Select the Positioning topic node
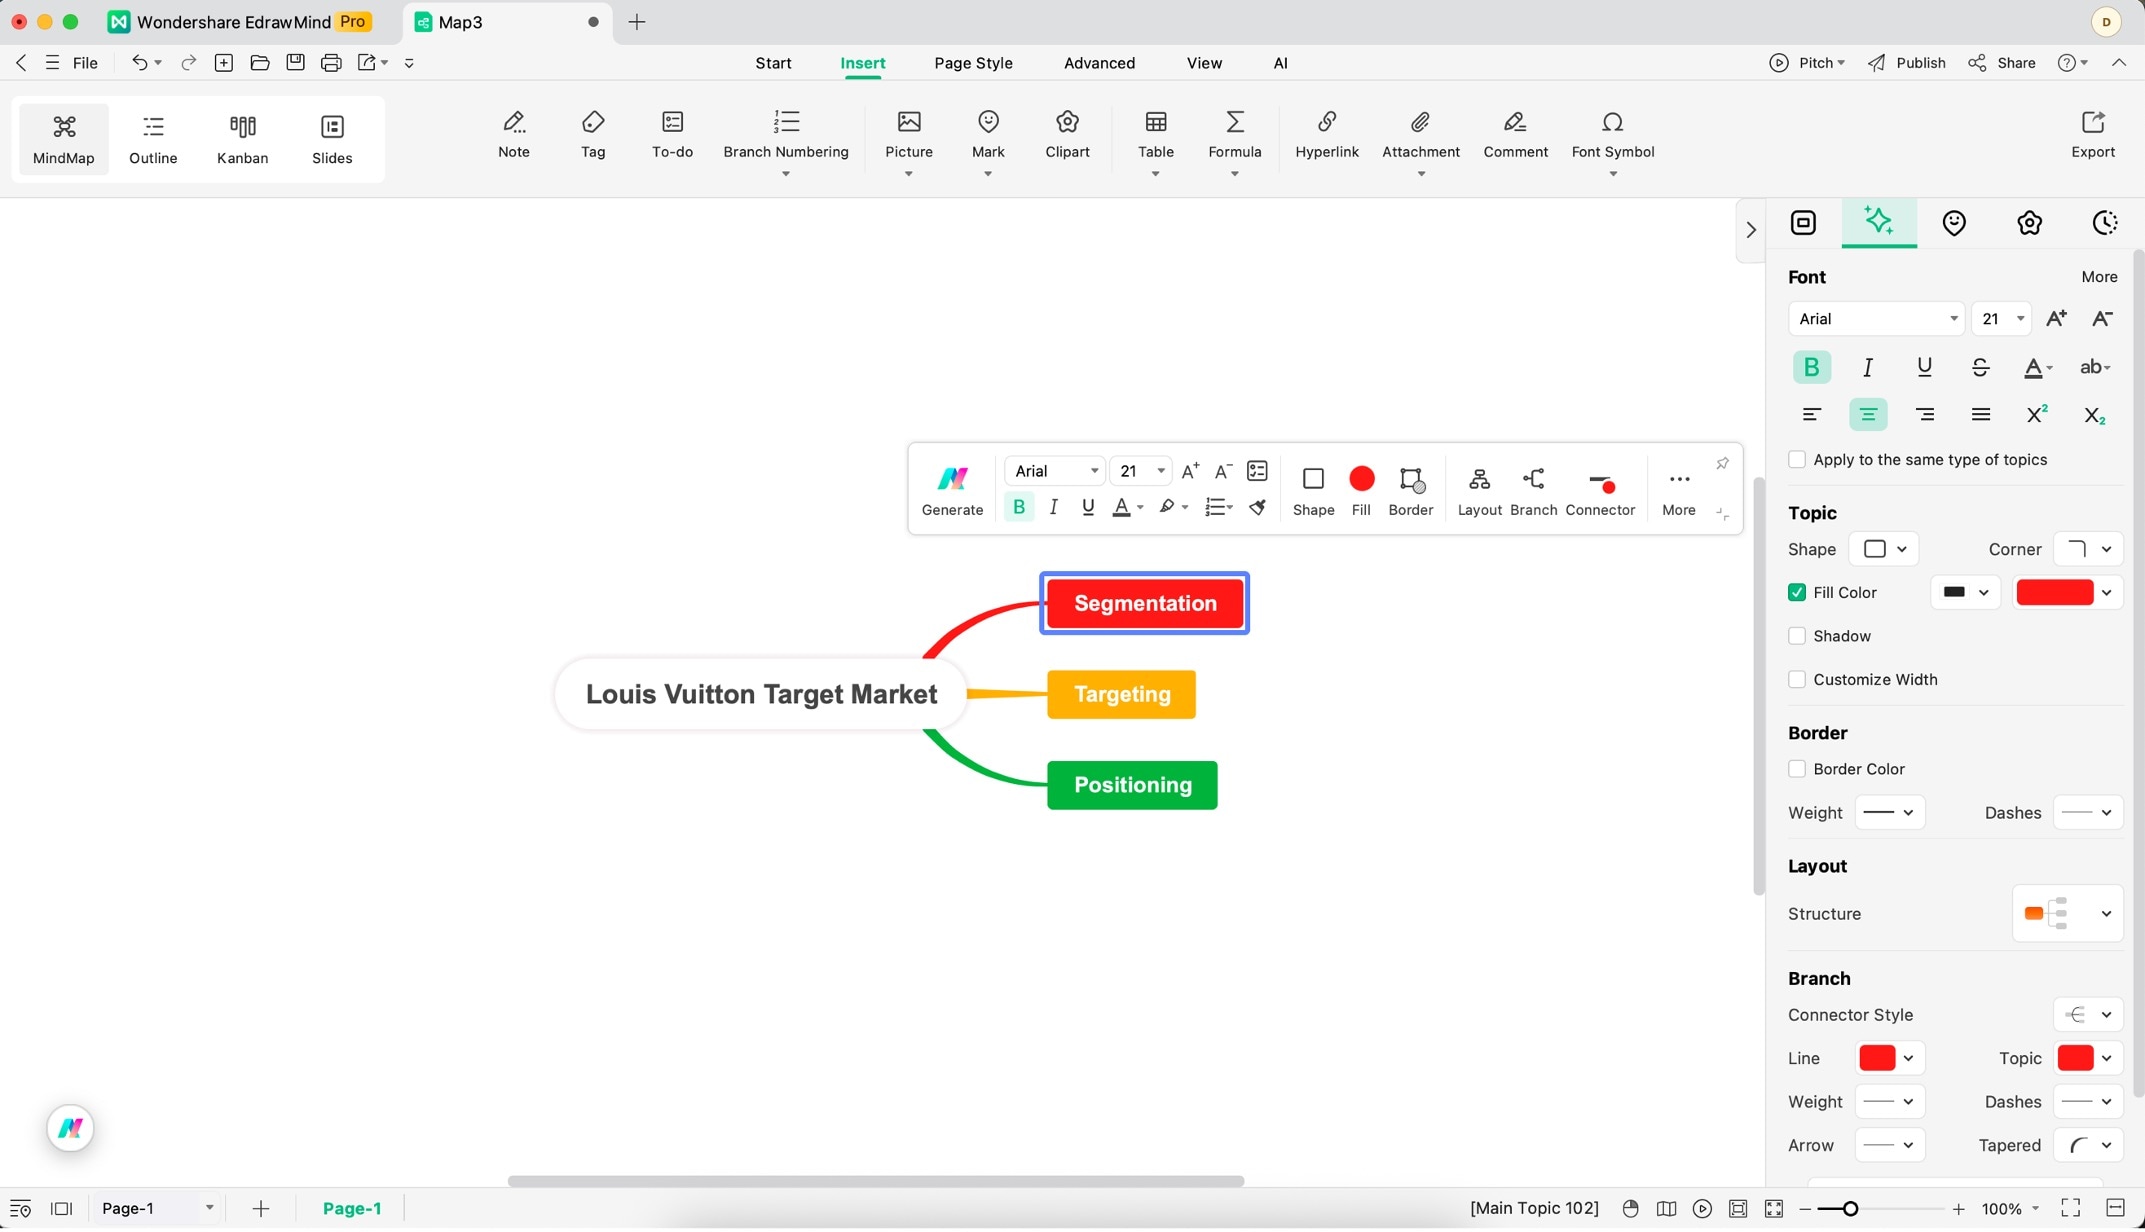This screenshot has height=1232, width=2145. [x=1132, y=785]
